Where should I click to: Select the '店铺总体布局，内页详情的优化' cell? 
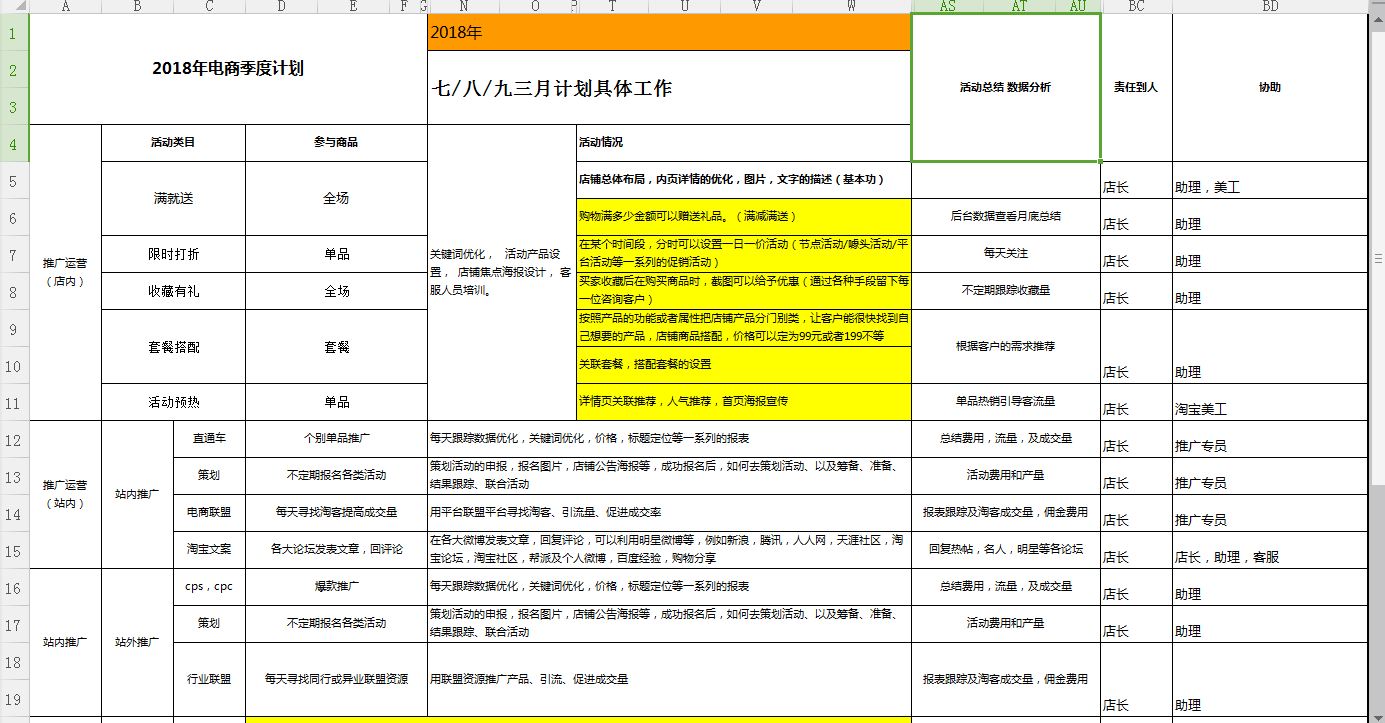(743, 180)
